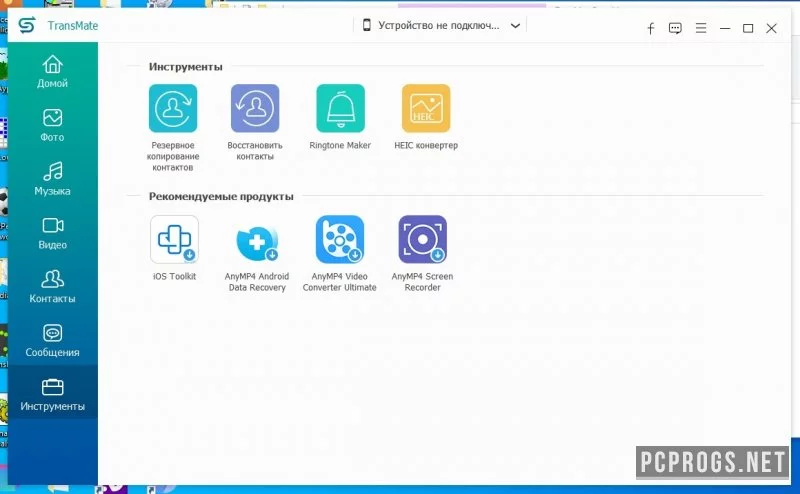The width and height of the screenshot is (800, 494).
Task: Open the Фото section in sidebar
Action: click(53, 125)
